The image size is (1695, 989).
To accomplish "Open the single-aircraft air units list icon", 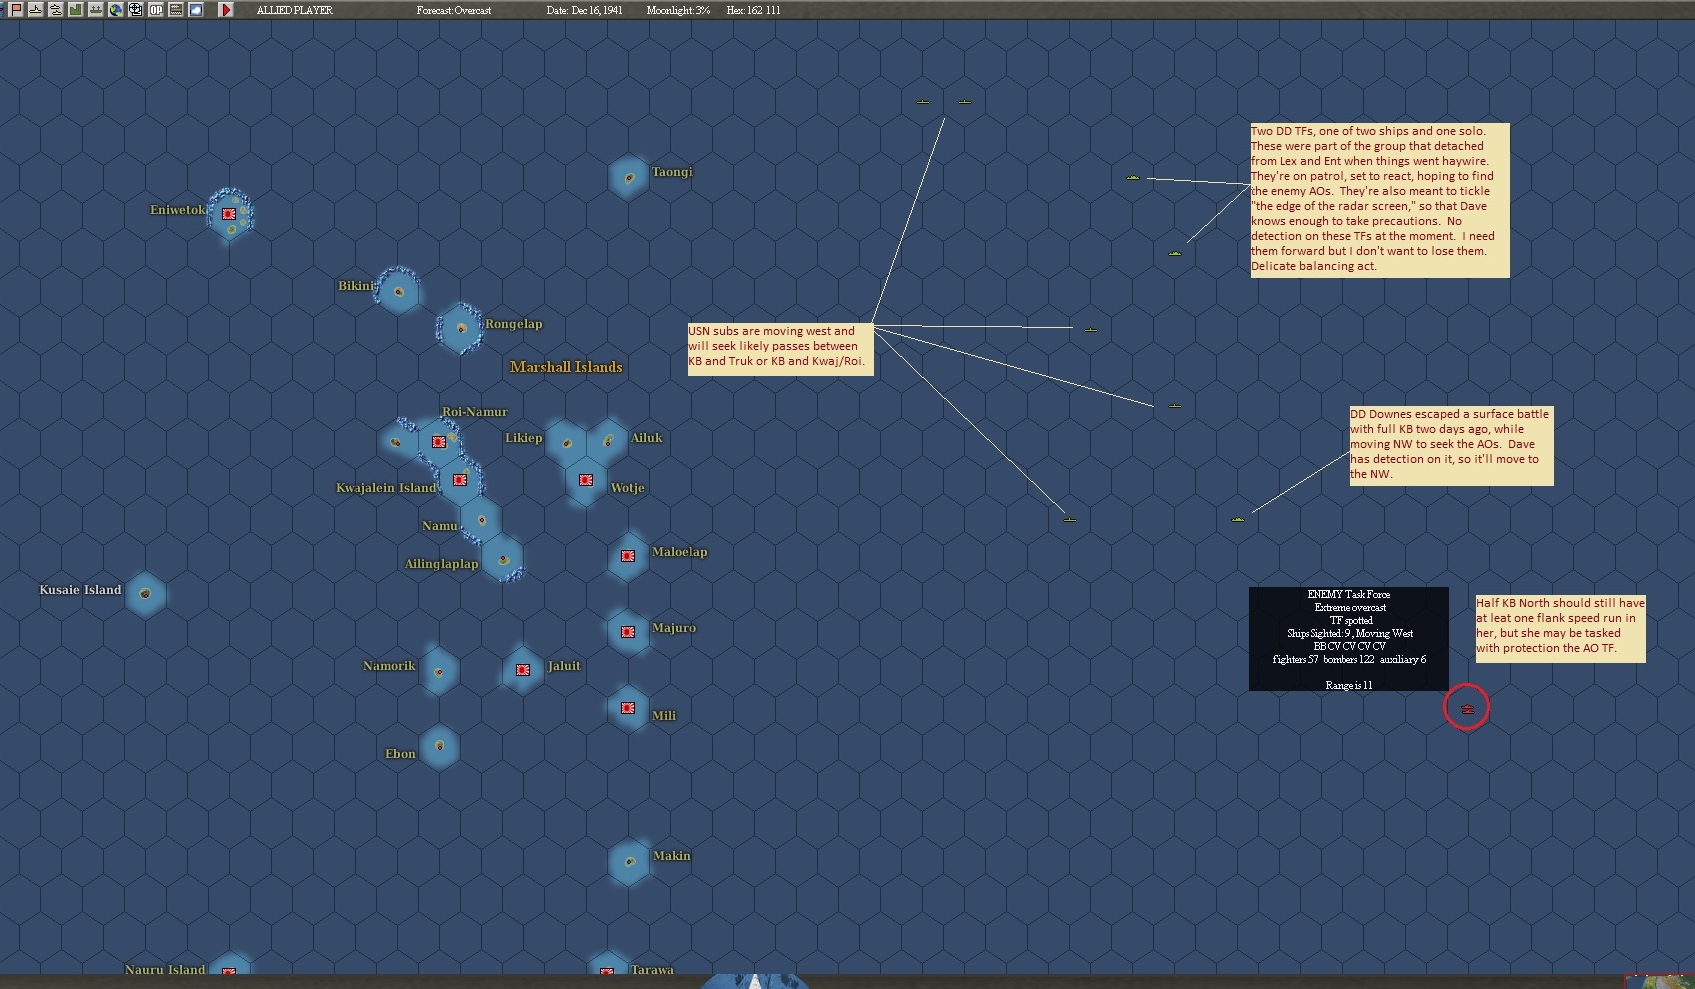I will coord(36,10).
